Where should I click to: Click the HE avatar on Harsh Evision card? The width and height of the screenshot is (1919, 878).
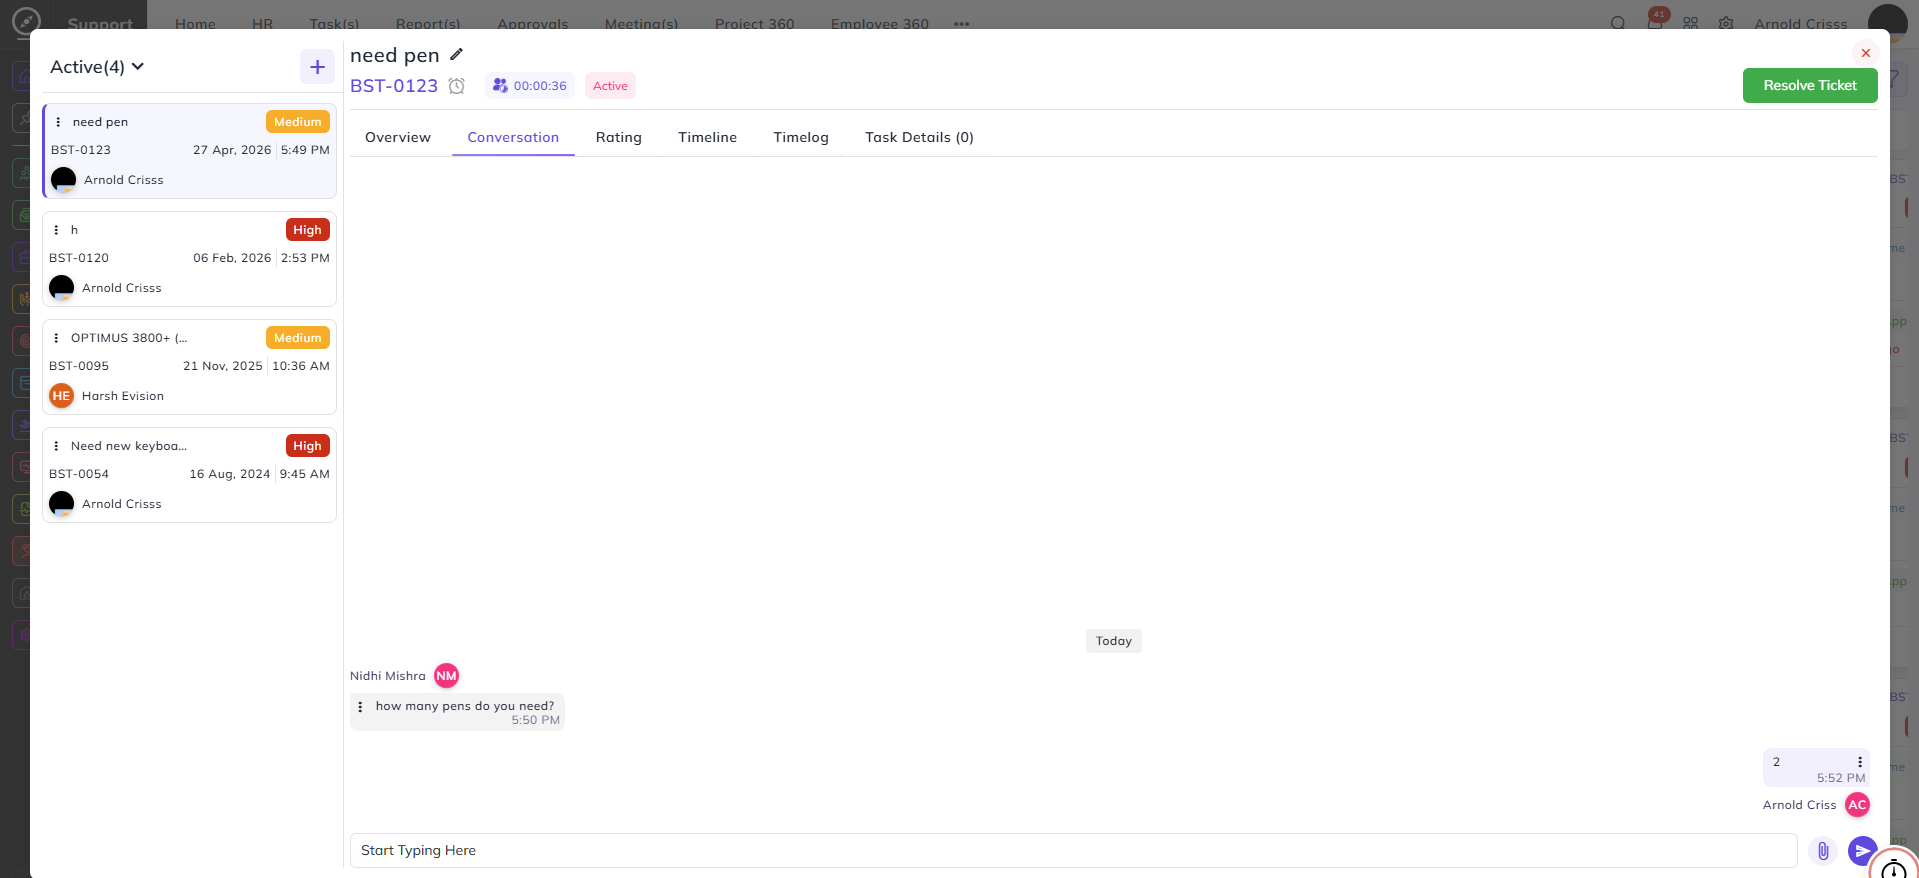pos(61,396)
